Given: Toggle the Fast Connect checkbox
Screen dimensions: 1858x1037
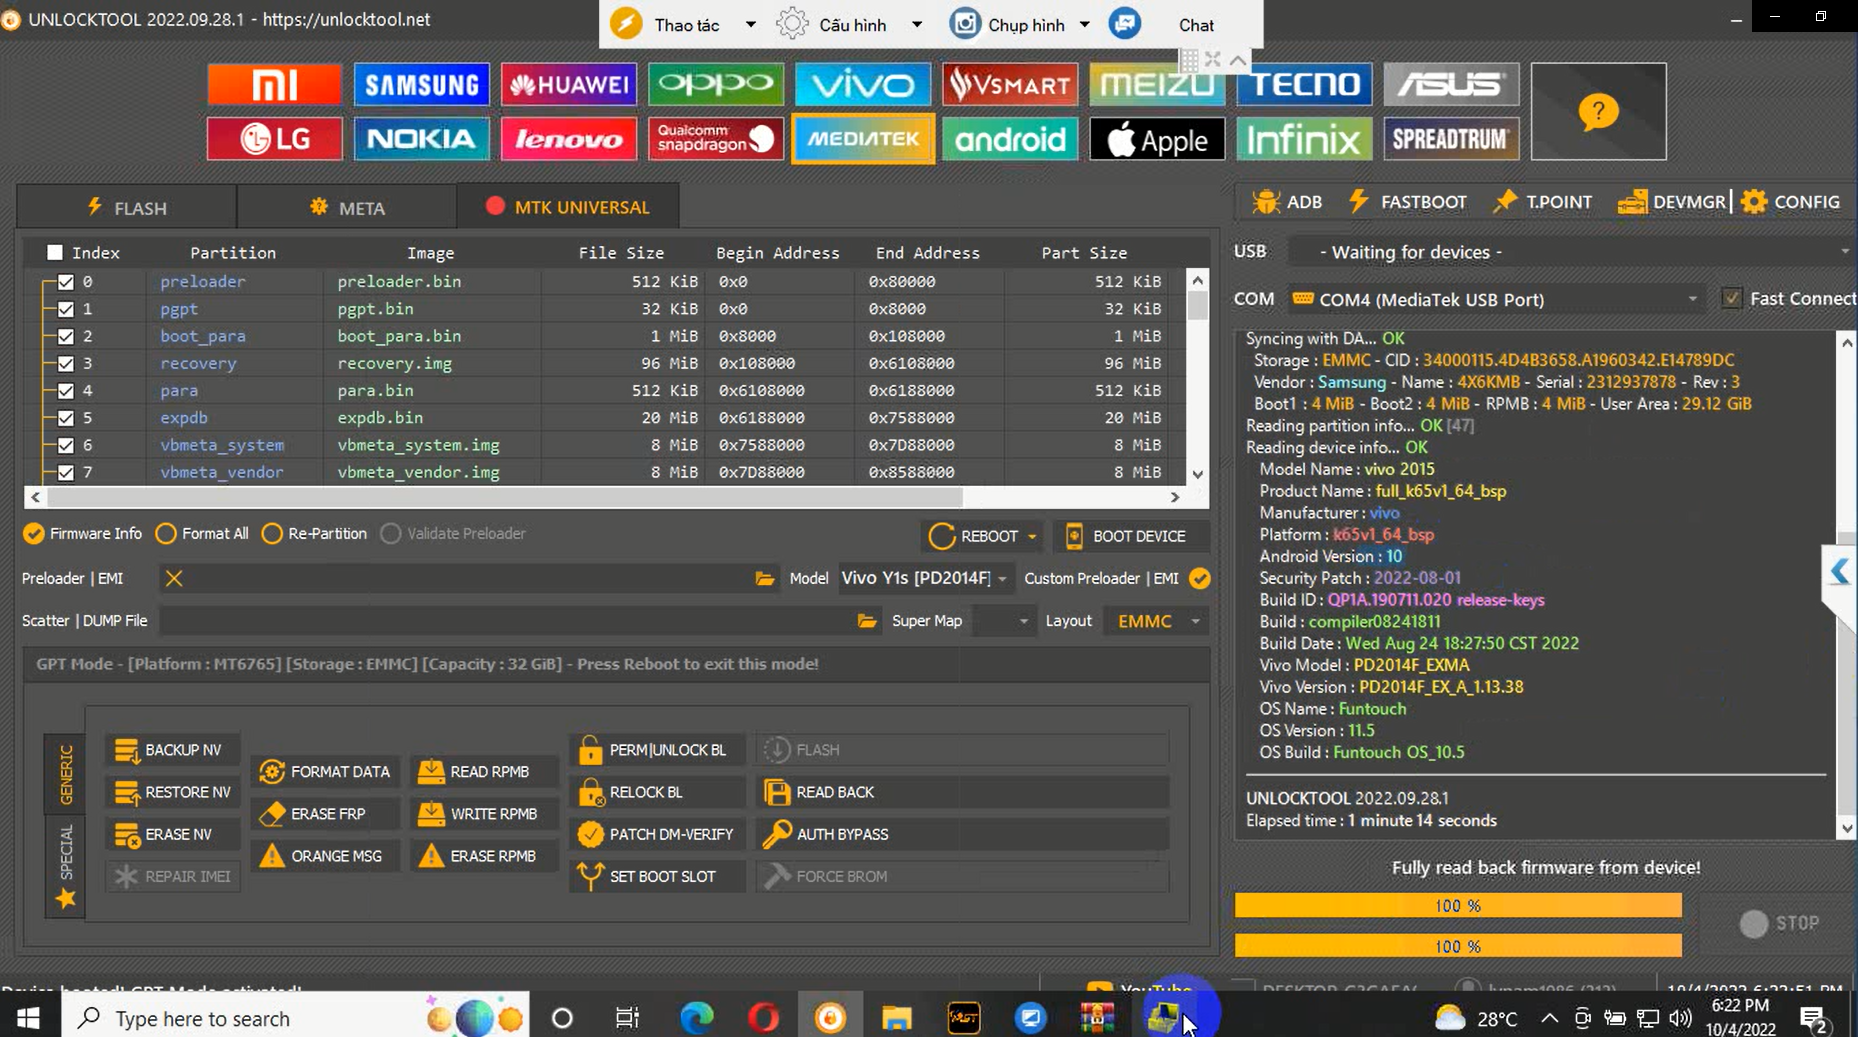Looking at the screenshot, I should click(x=1732, y=298).
